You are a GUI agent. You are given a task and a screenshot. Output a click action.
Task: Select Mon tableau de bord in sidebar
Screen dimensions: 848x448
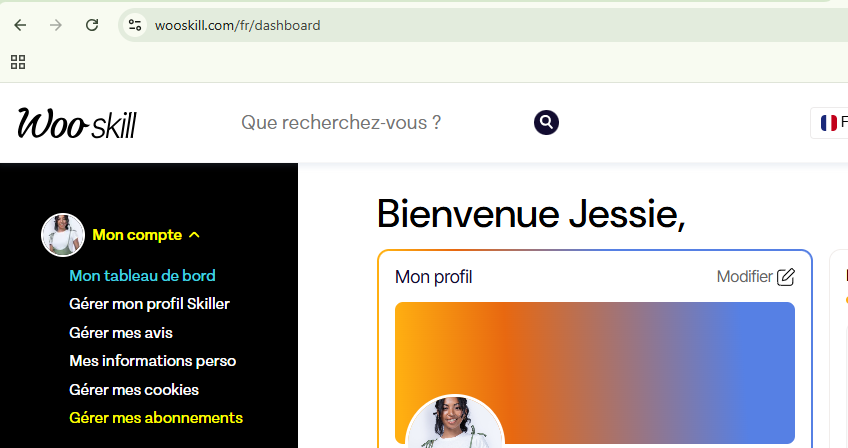pos(142,276)
